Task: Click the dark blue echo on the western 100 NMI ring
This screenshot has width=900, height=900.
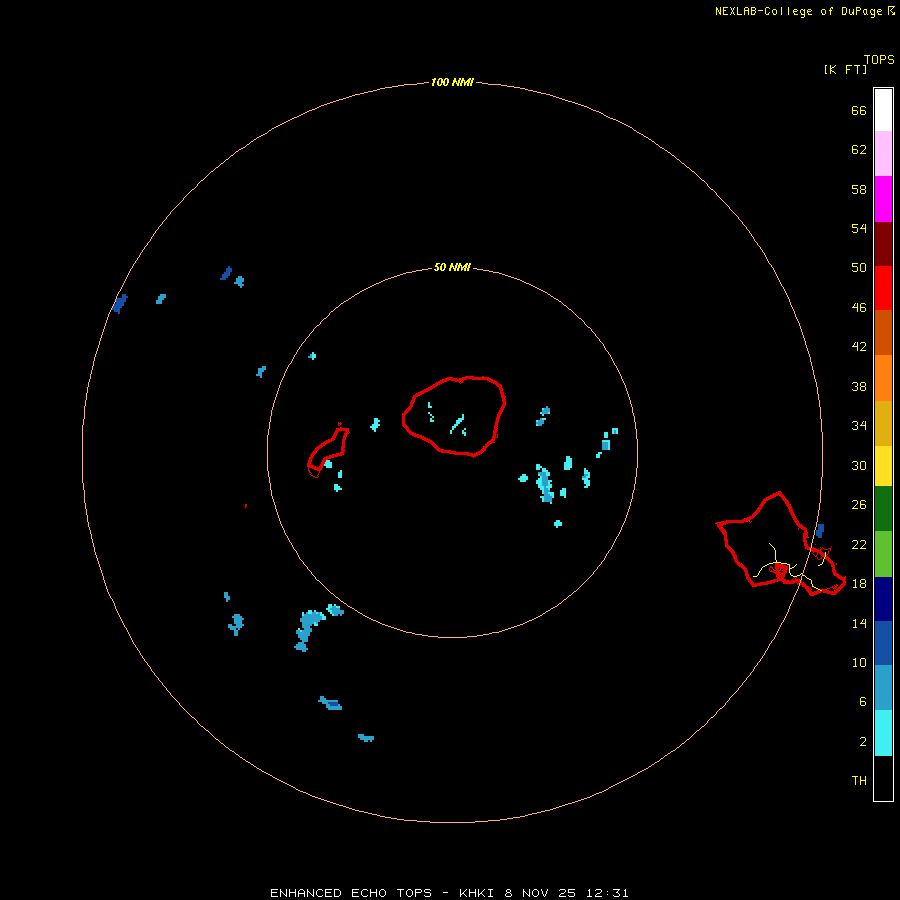Action: click(x=120, y=303)
